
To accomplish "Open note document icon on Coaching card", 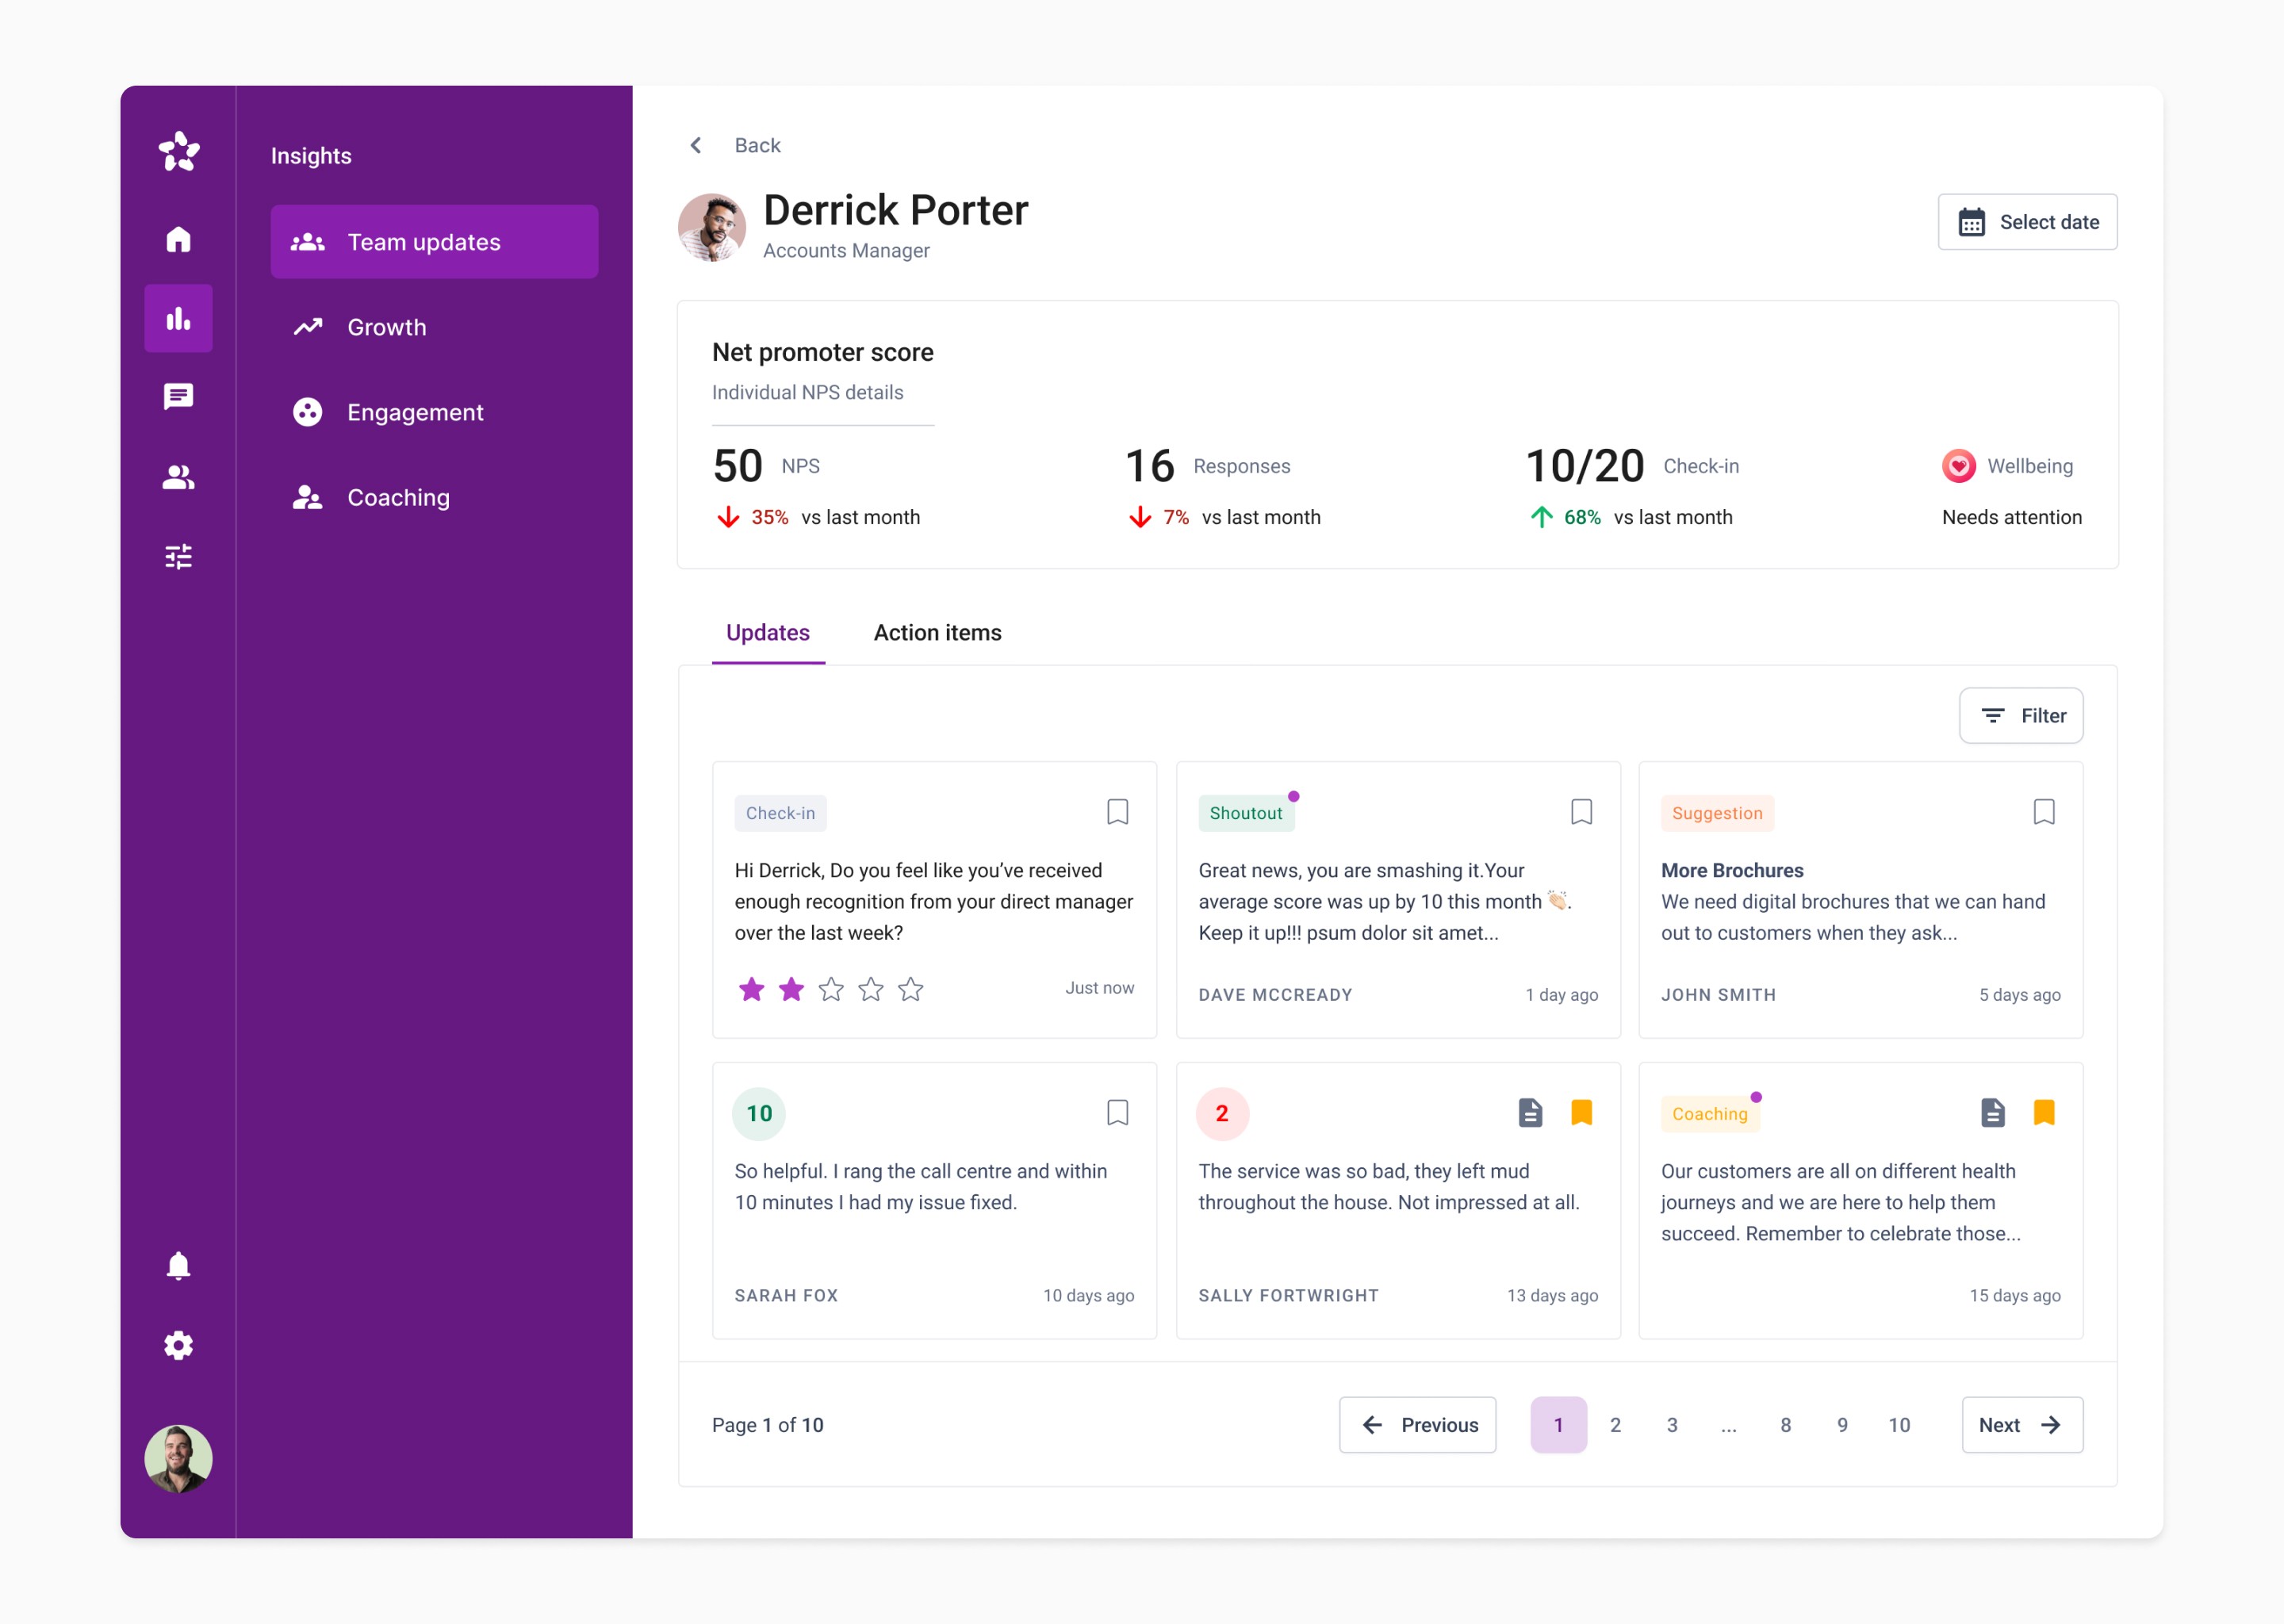I will click(1992, 1112).
